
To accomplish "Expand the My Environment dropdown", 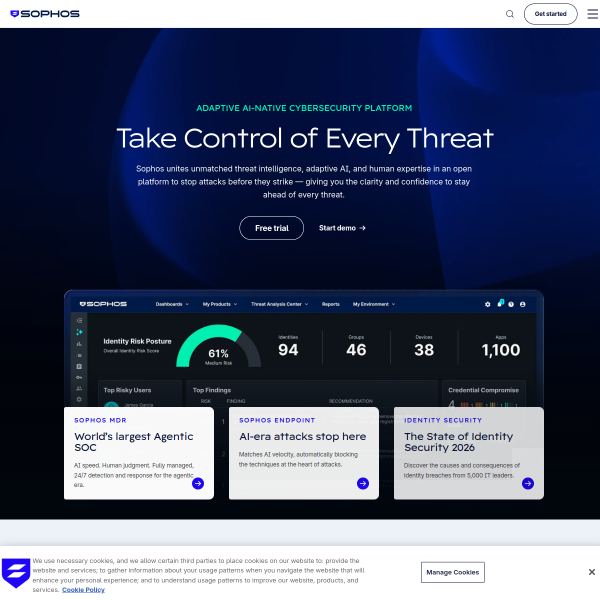I will coord(374,304).
